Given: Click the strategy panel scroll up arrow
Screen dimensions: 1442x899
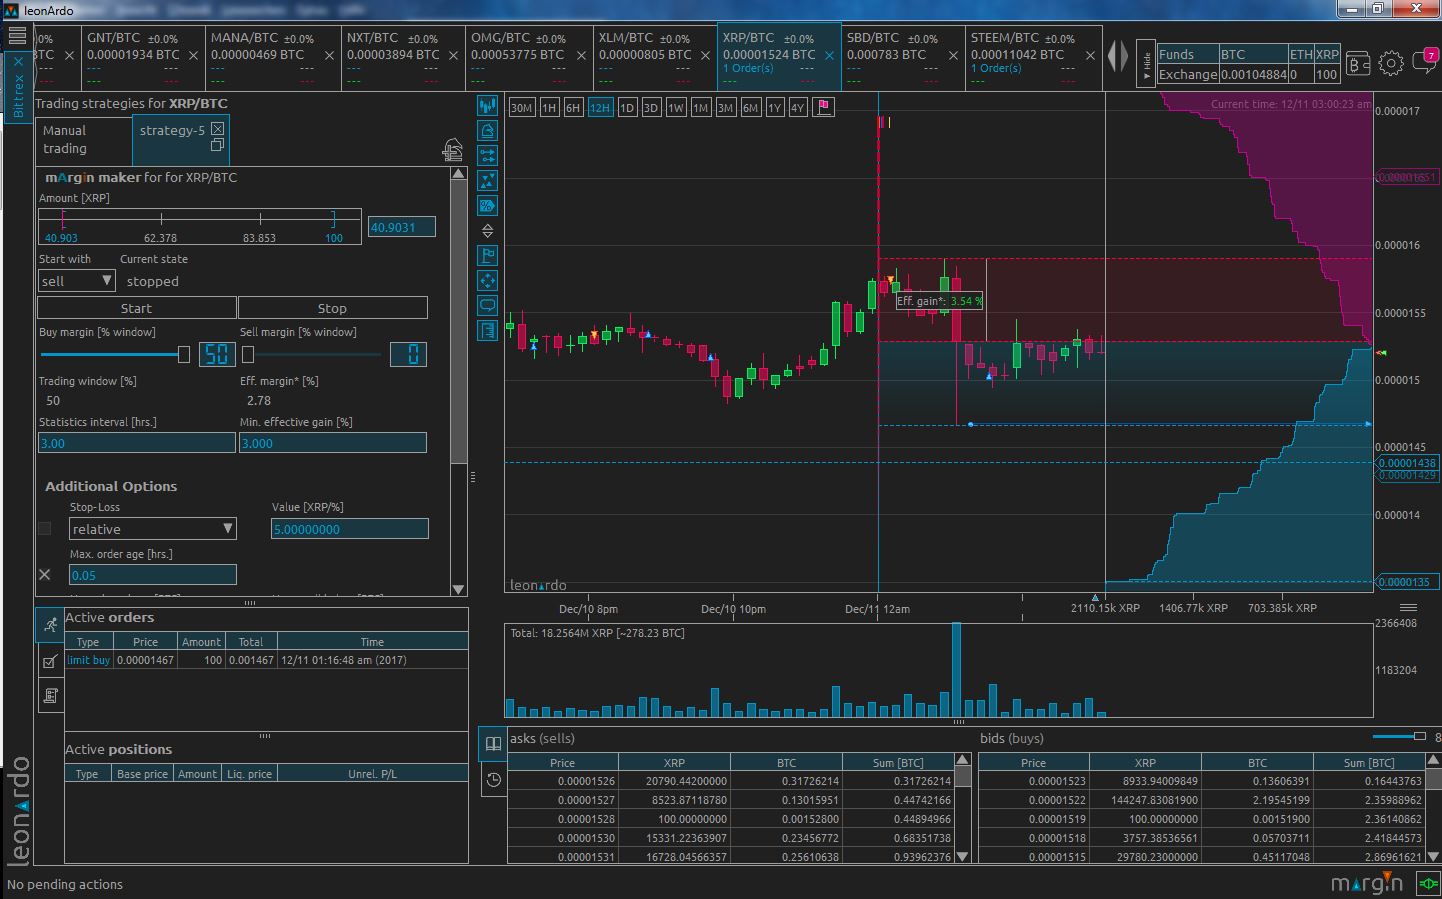Looking at the screenshot, I should coord(458,174).
